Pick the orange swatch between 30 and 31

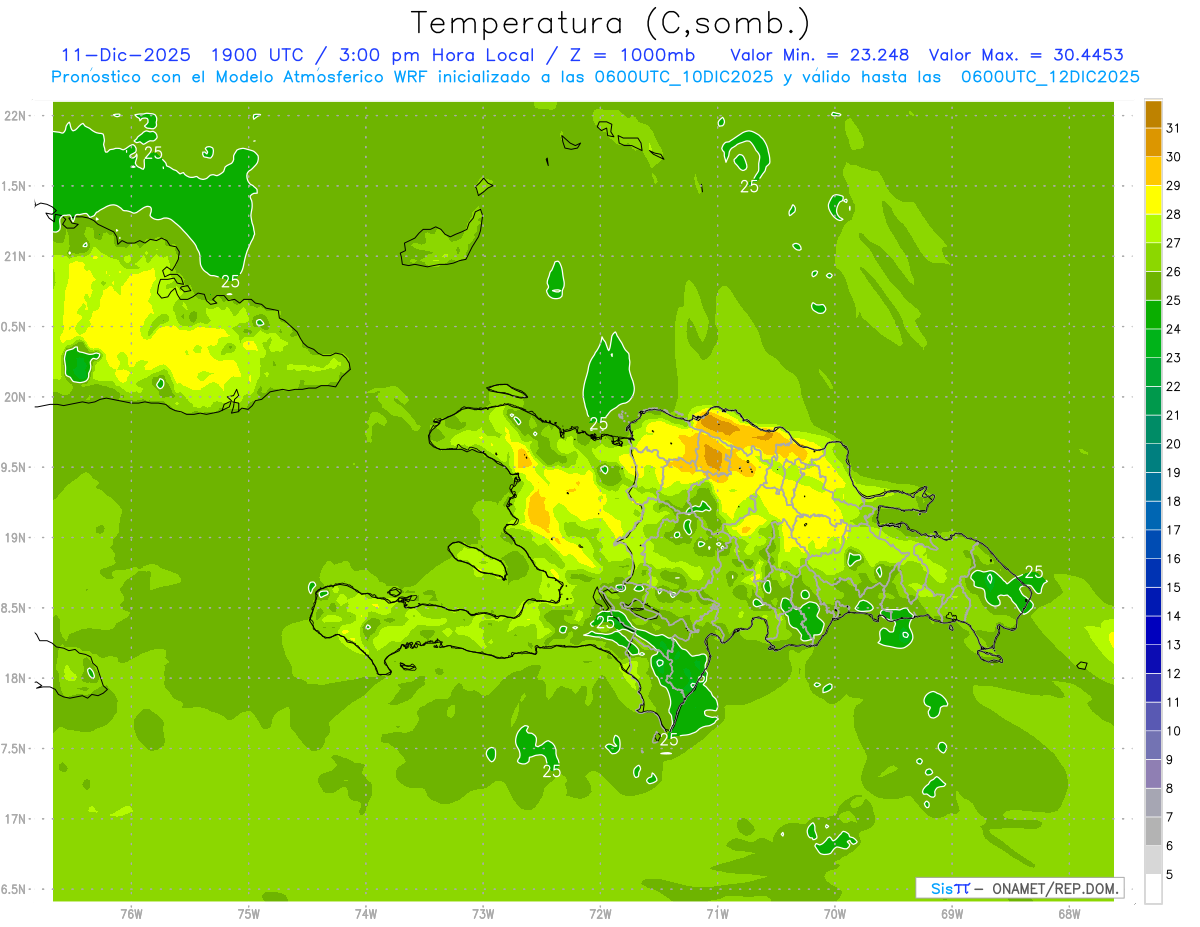[1153, 143]
